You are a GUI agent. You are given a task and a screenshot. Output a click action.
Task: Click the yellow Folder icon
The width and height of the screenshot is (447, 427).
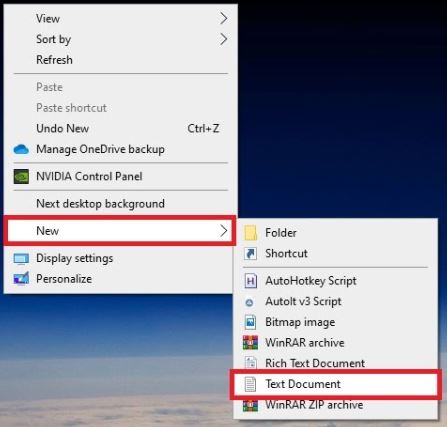pos(250,233)
